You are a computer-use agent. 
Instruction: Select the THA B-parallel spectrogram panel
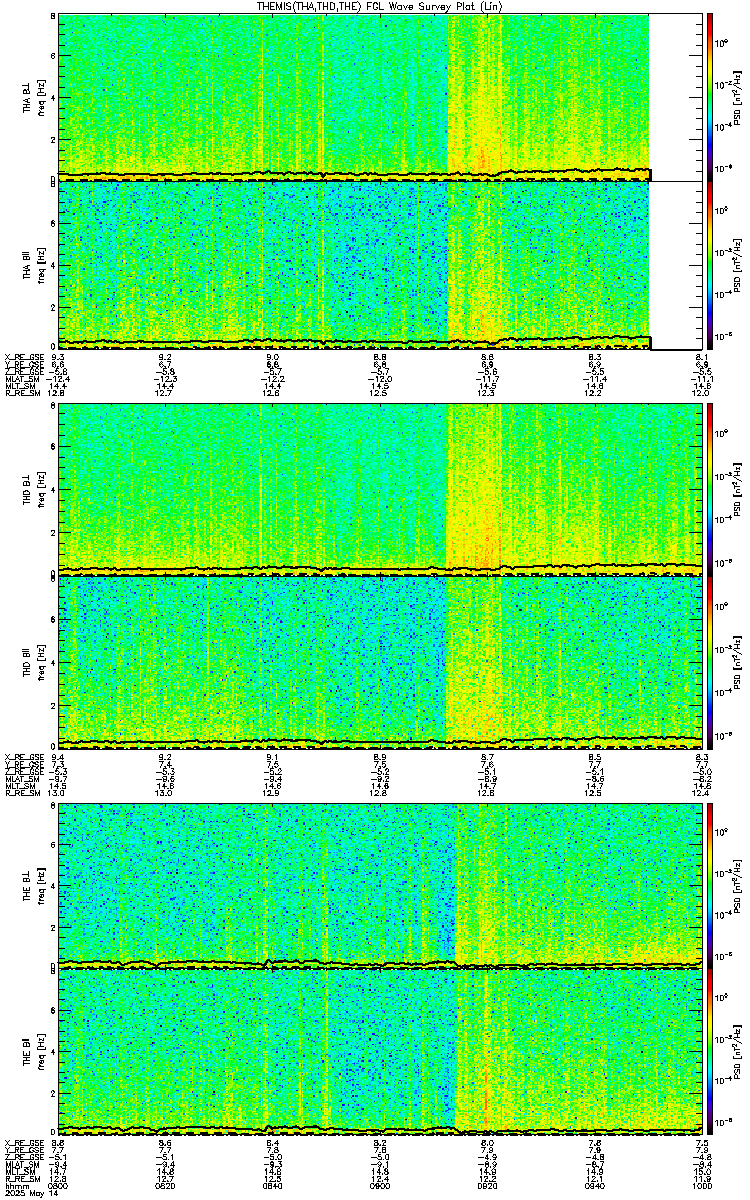[x=380, y=265]
